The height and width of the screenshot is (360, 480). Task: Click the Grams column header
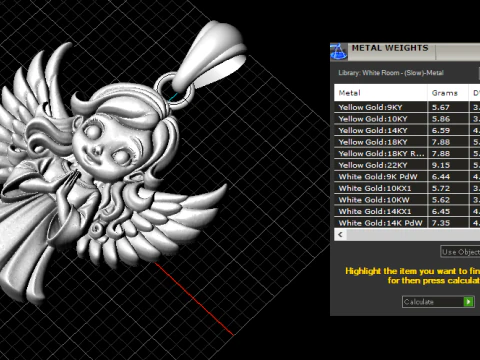pos(448,93)
